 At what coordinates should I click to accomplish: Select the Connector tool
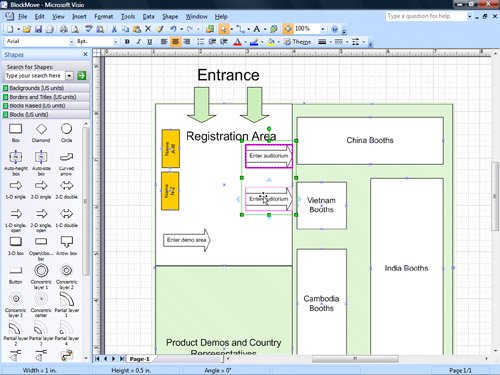(241, 29)
